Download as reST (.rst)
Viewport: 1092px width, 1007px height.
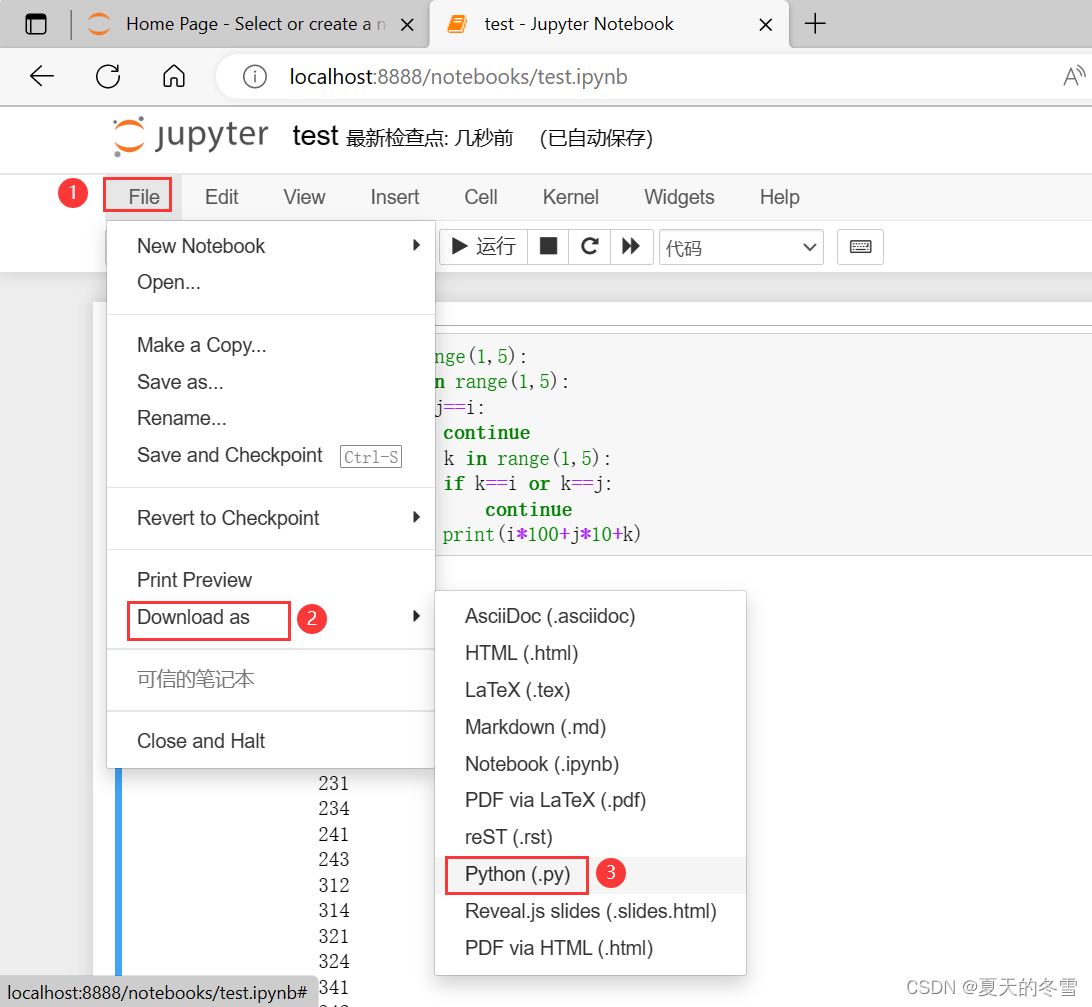click(591, 837)
